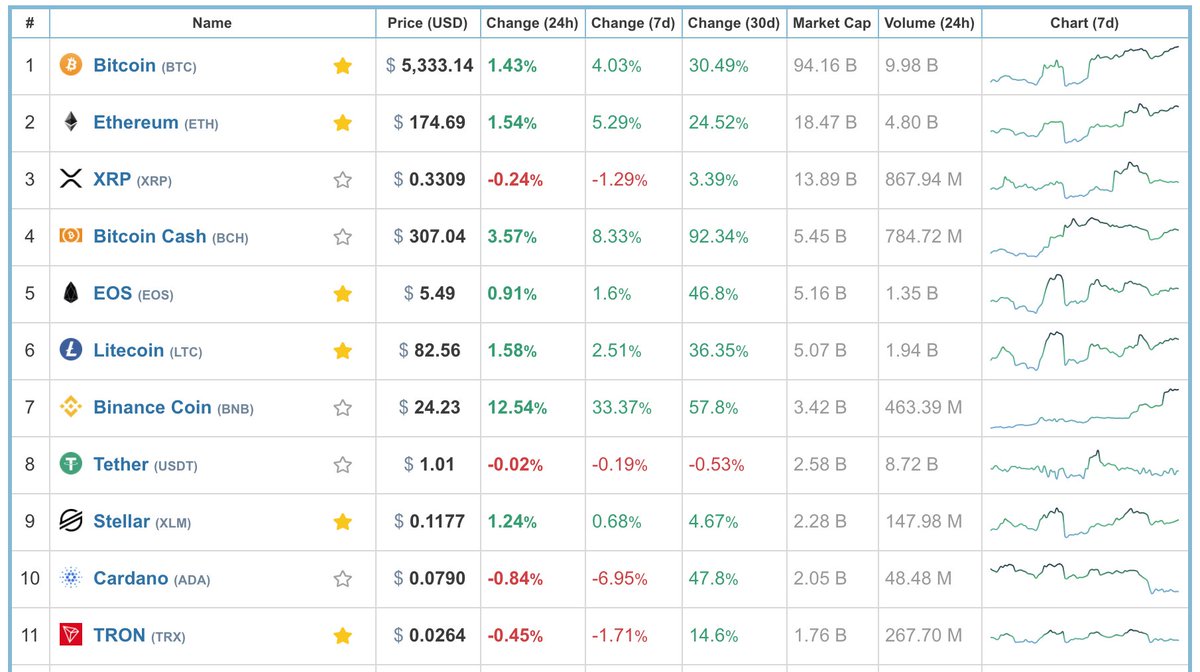Open the Ethereum (ETH) link
The width and height of the screenshot is (1200, 672).
click(156, 123)
